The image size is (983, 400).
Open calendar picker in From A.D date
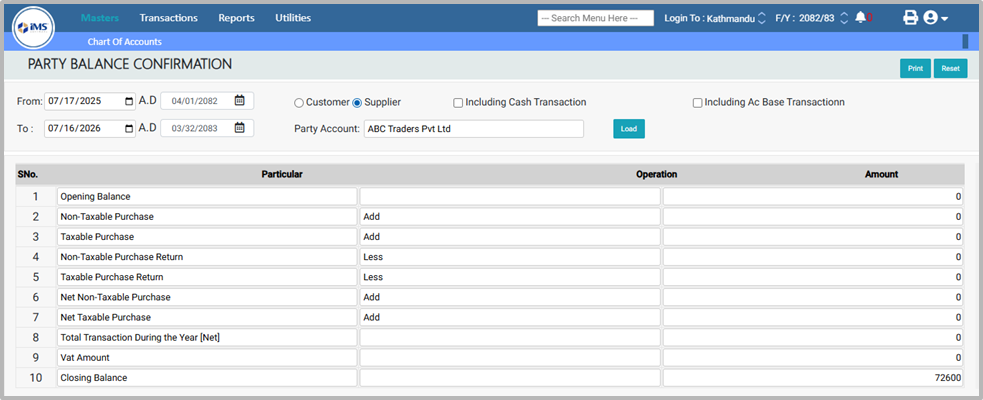(x=128, y=101)
